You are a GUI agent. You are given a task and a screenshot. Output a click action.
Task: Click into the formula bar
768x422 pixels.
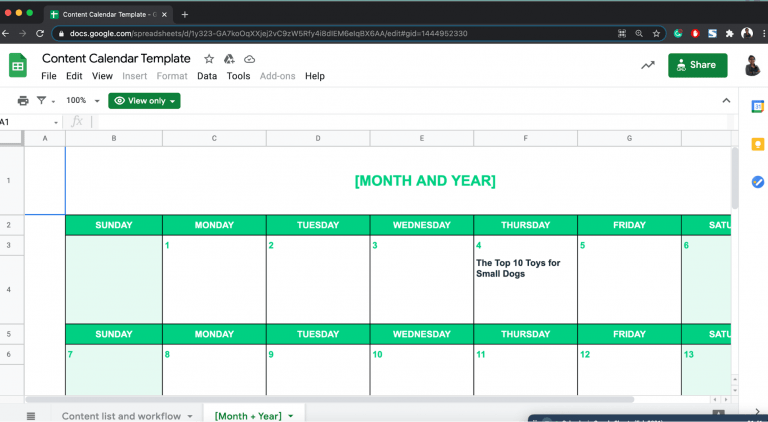(414, 122)
